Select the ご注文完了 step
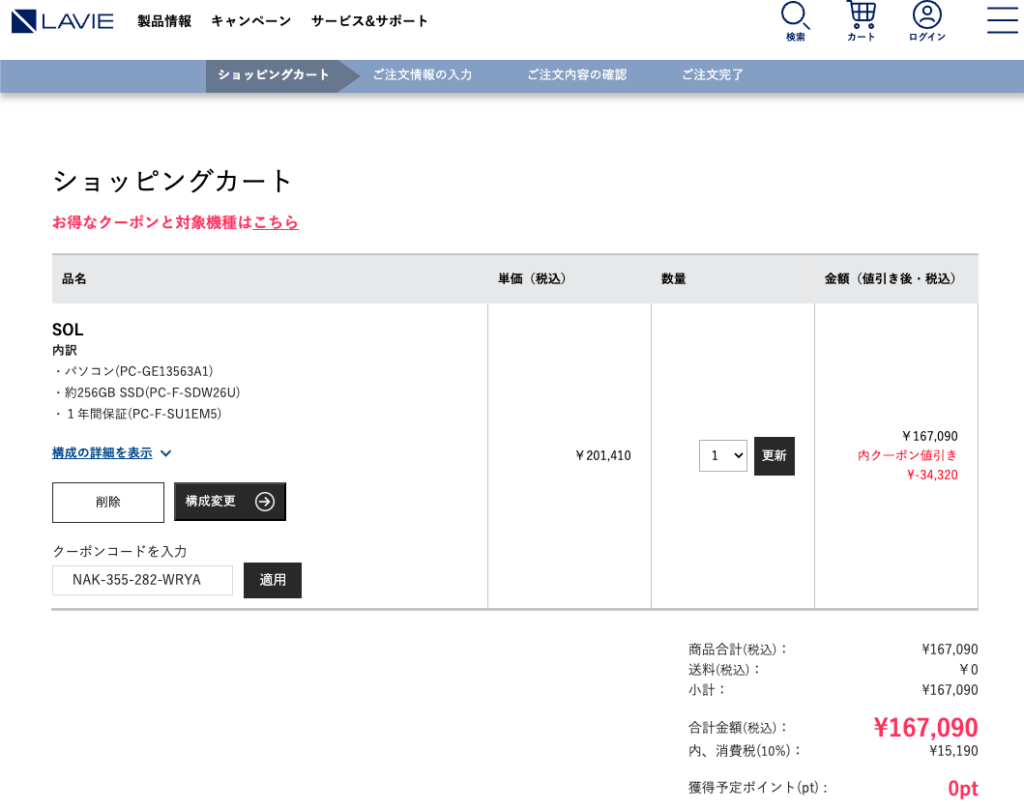Screen dimensions: 1024x810 713,75
